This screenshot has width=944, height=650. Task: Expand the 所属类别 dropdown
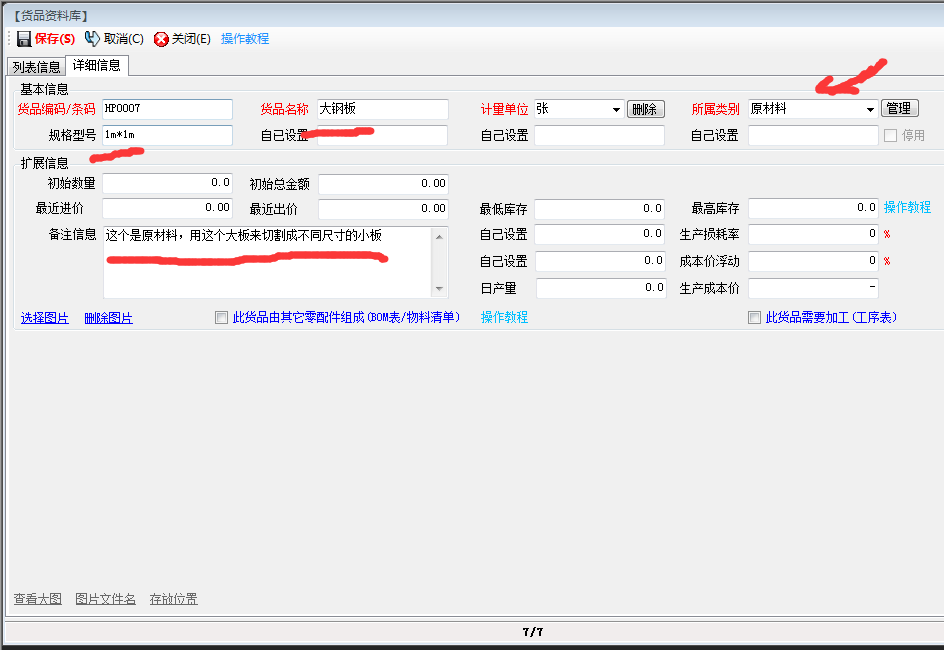(x=870, y=109)
